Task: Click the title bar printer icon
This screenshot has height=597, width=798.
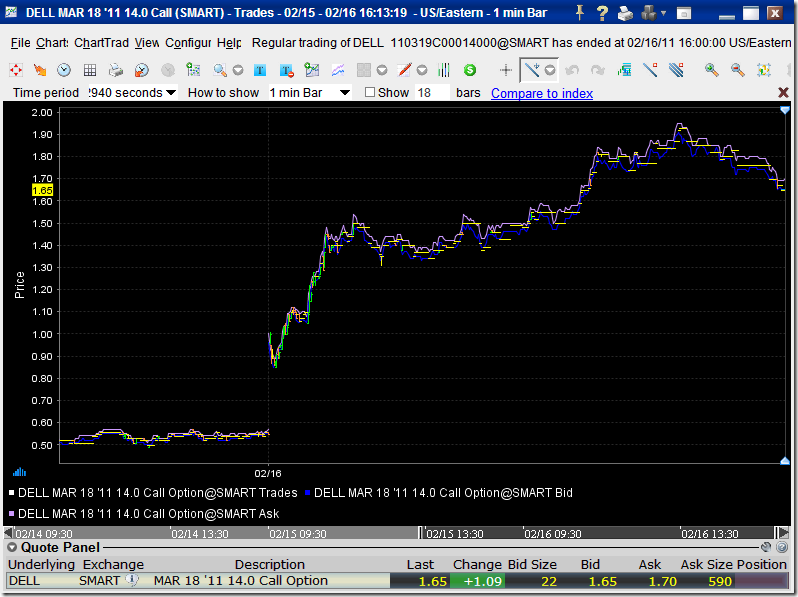Action: click(625, 13)
